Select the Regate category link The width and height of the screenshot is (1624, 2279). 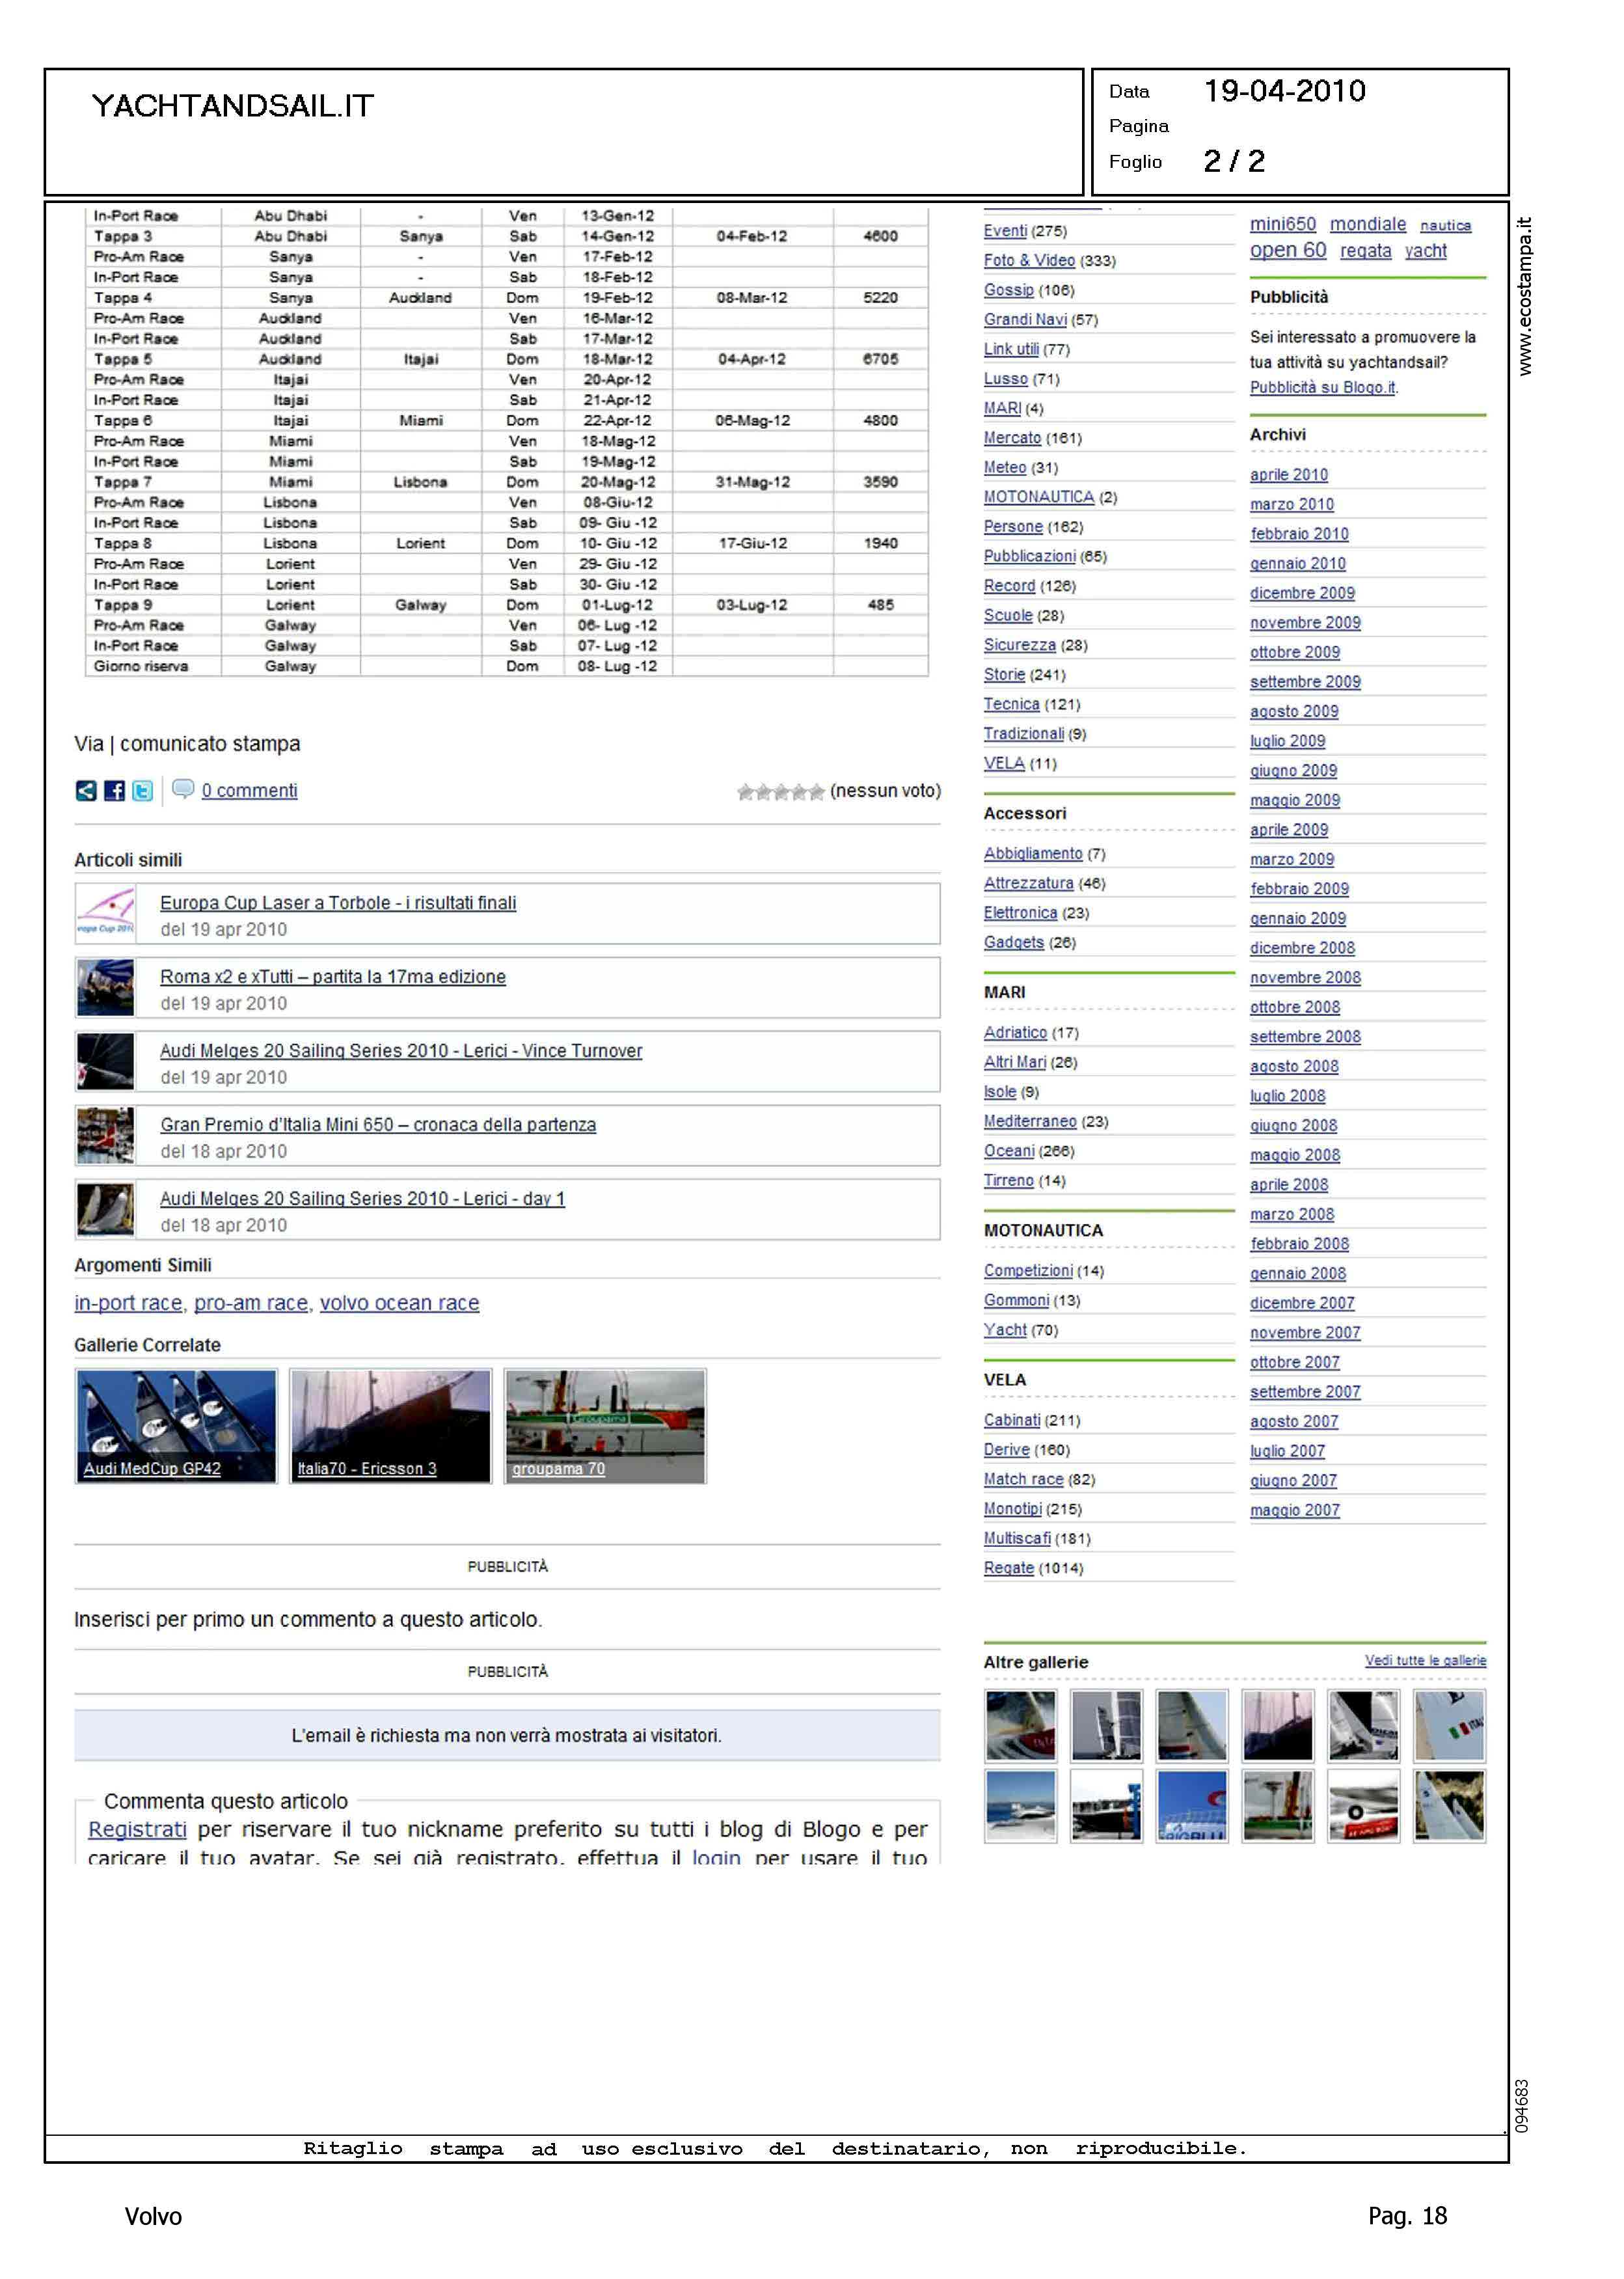point(1008,1568)
